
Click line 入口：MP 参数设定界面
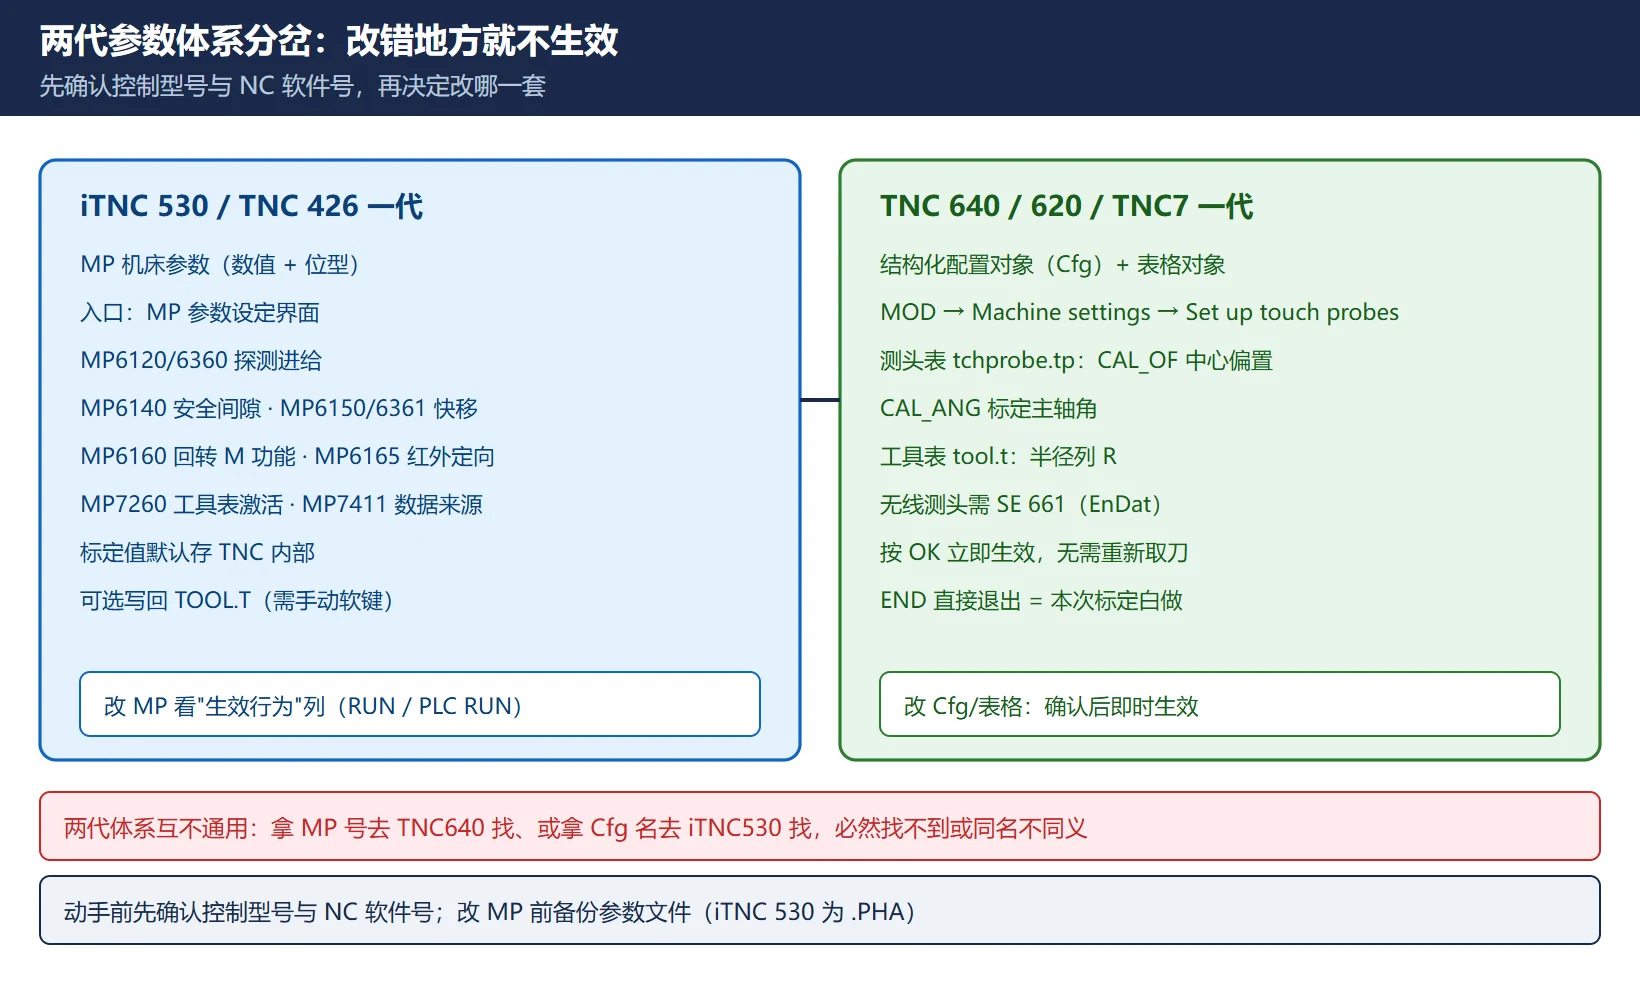click(200, 312)
